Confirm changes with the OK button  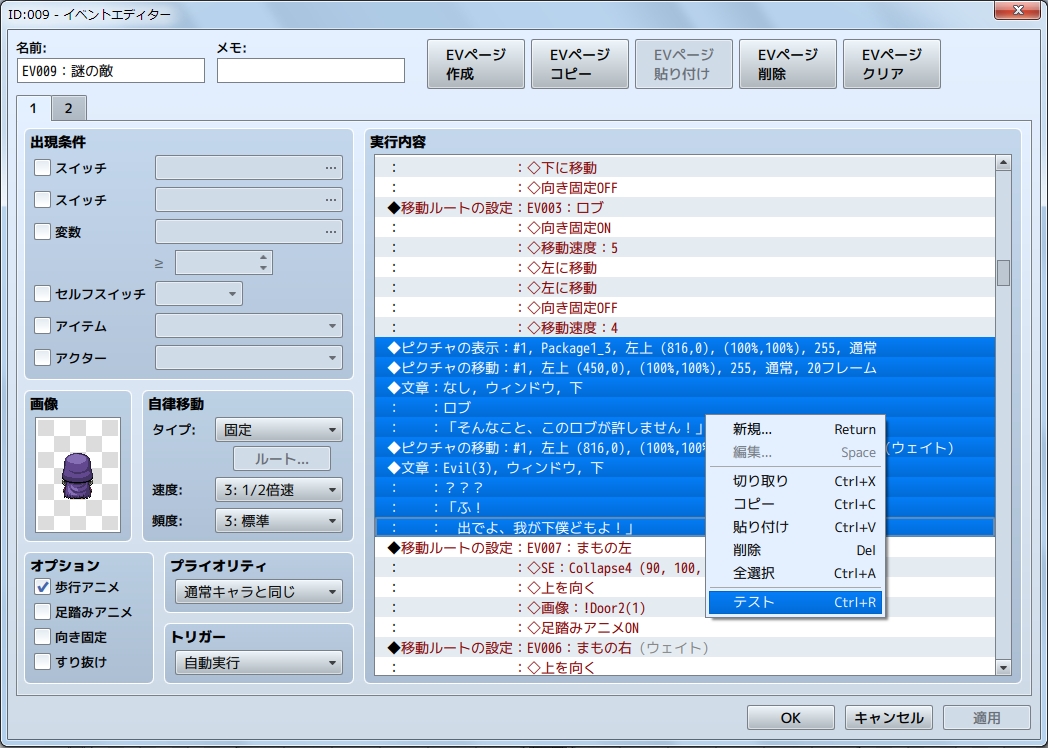tap(790, 717)
